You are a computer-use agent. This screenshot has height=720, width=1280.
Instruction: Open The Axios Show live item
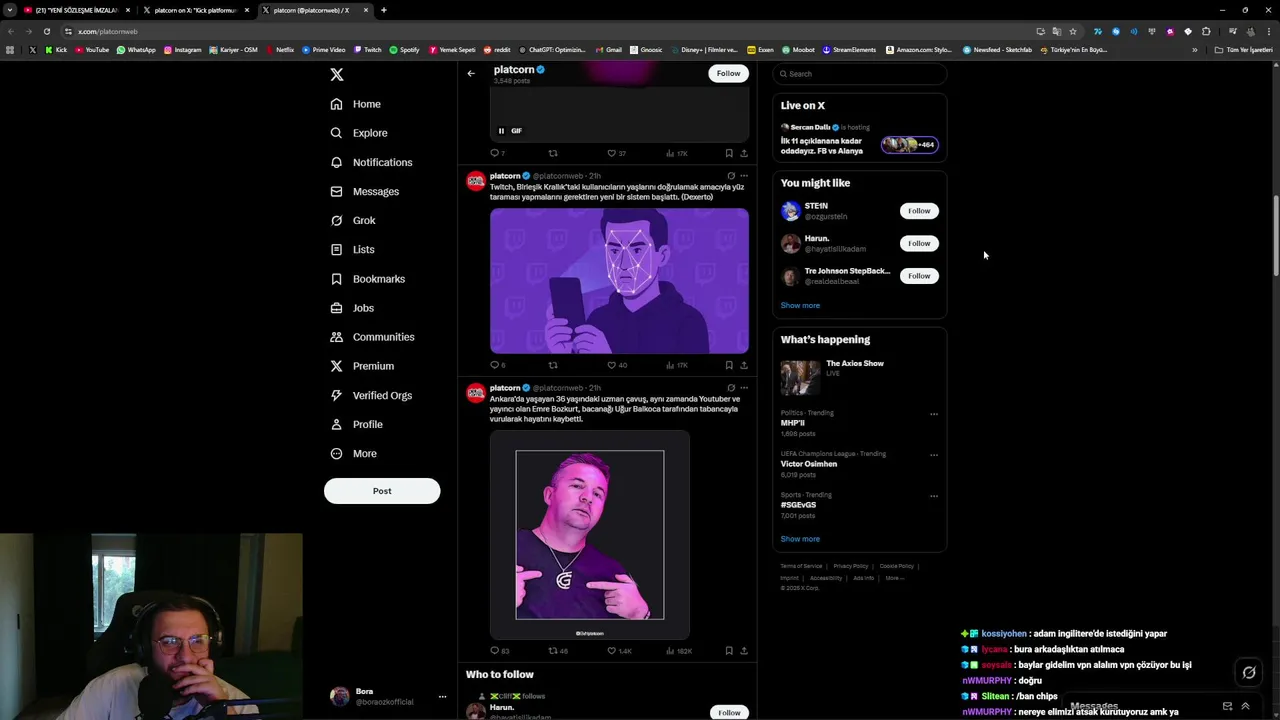(860, 378)
